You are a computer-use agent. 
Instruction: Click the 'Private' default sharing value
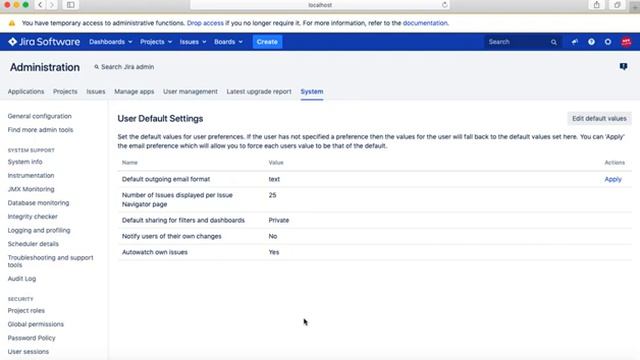pyautogui.click(x=278, y=220)
